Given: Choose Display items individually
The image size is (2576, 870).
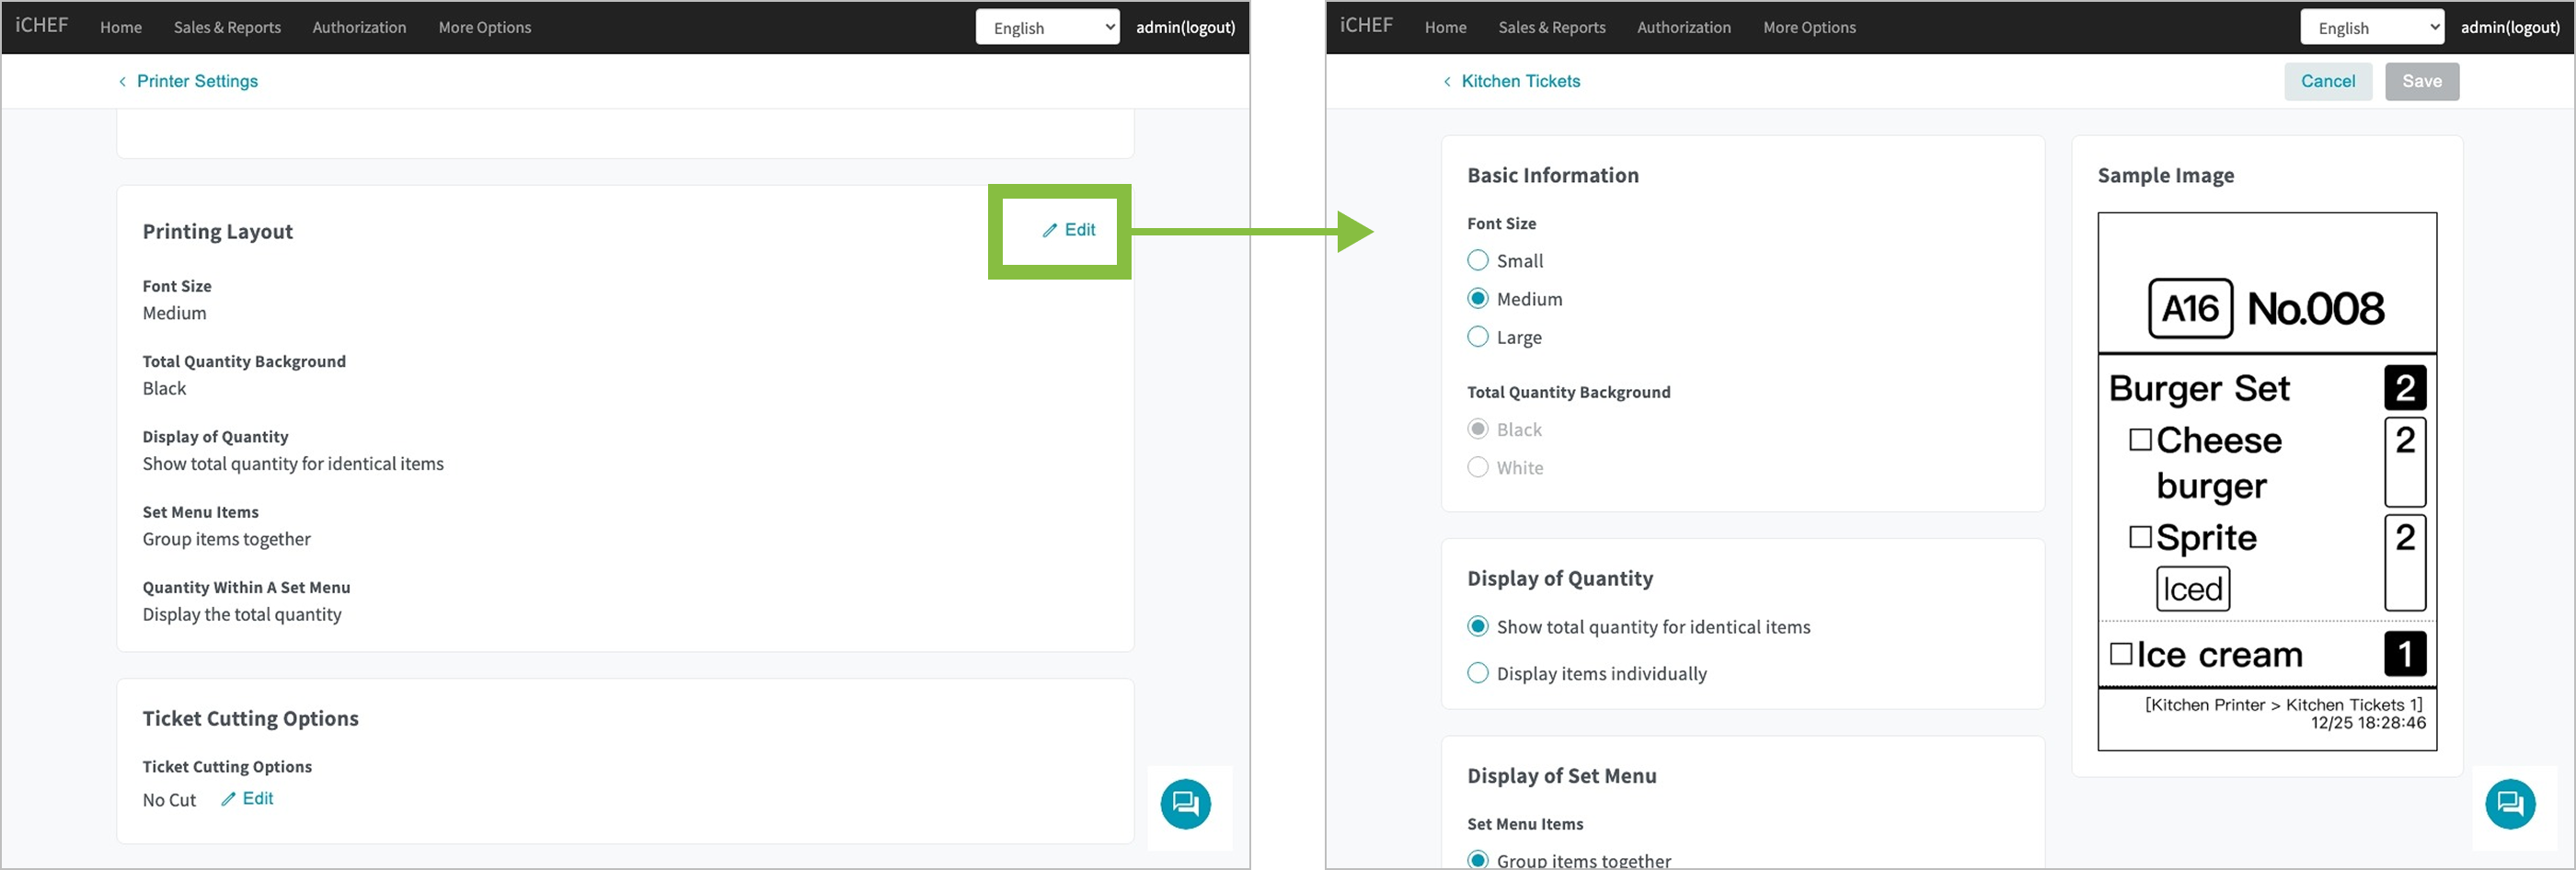Looking at the screenshot, I should click(x=1478, y=673).
